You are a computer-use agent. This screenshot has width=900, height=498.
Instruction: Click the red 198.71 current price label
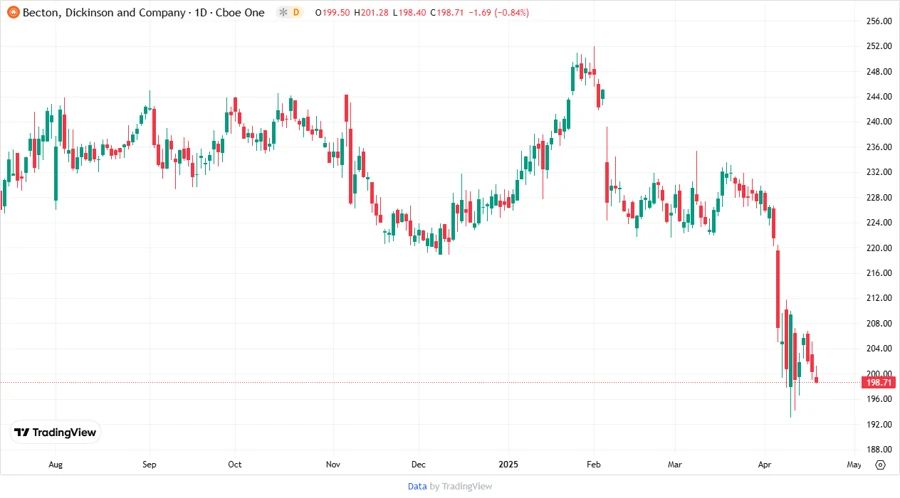877,383
